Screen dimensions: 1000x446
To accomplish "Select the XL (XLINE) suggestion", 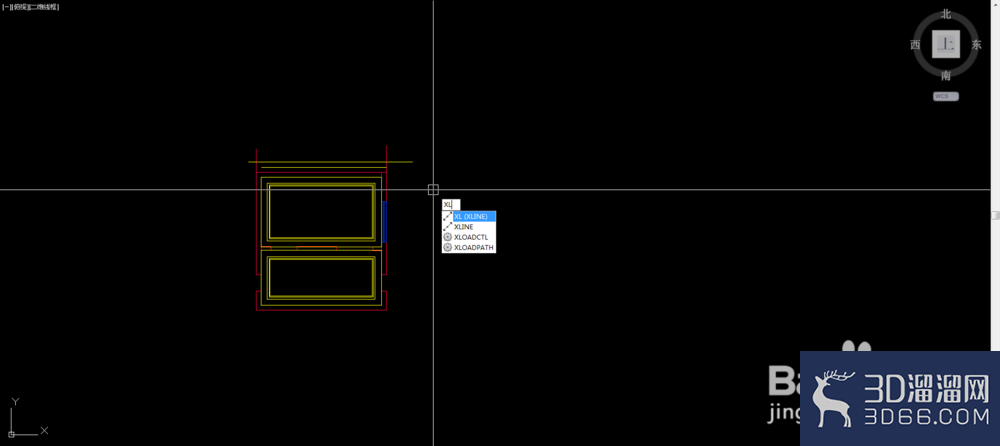I will click(x=469, y=216).
